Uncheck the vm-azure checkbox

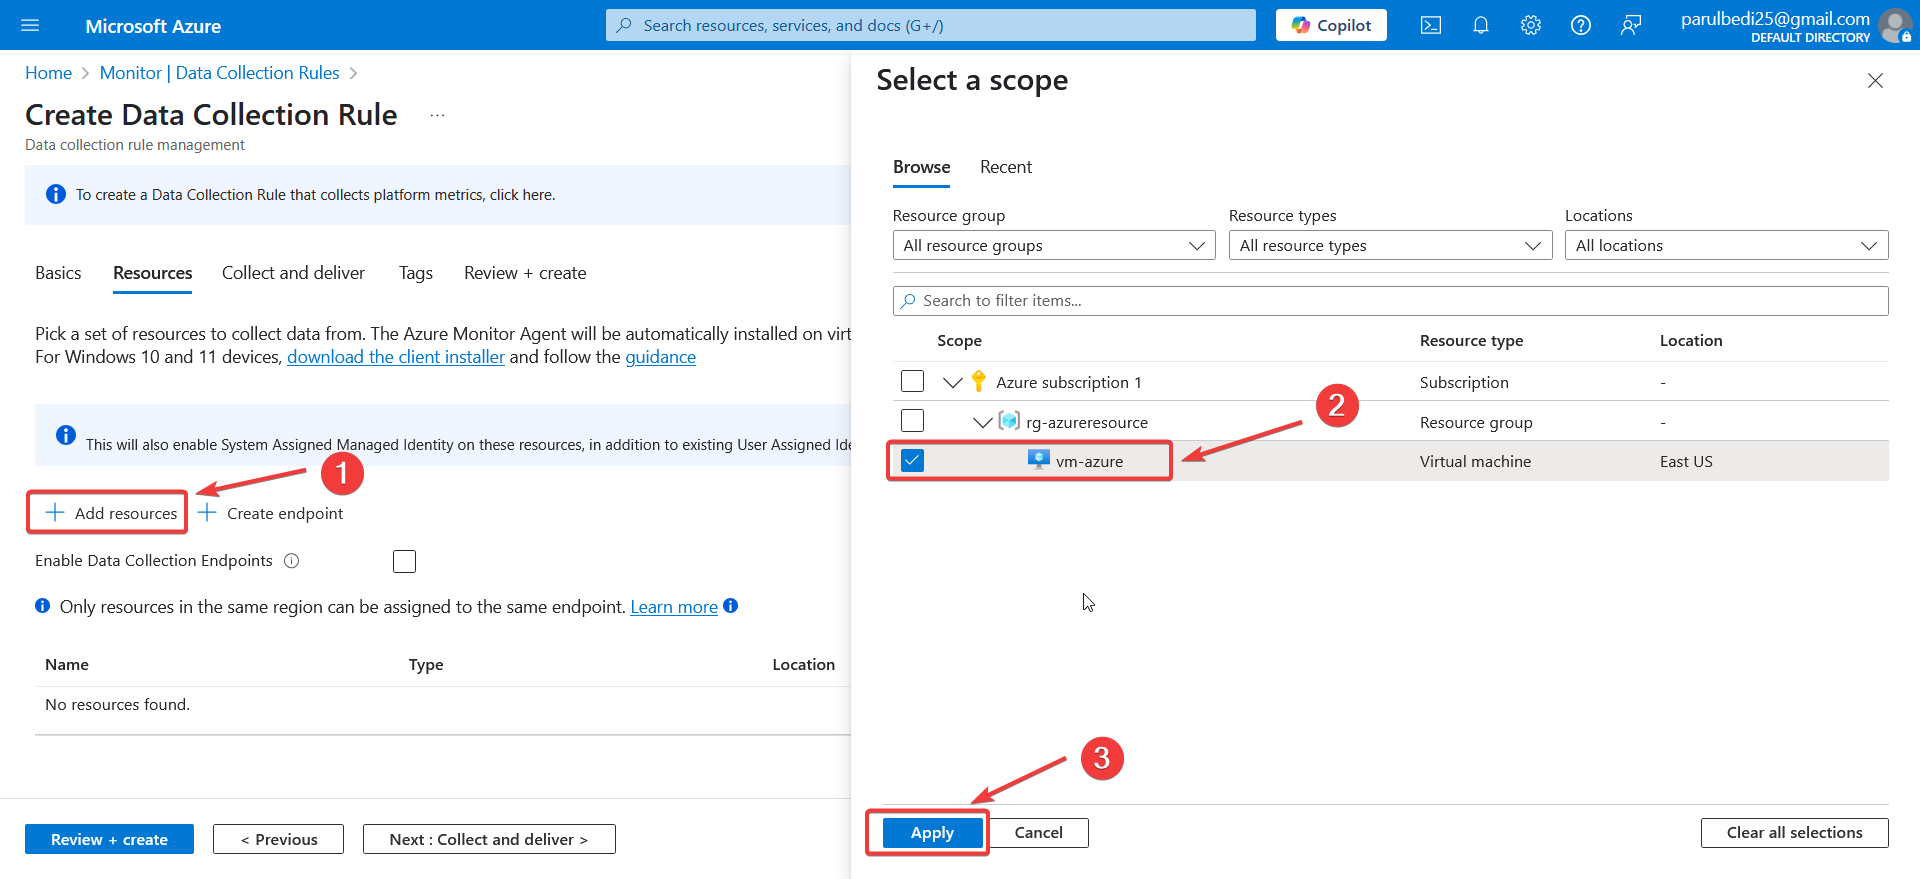(x=912, y=460)
